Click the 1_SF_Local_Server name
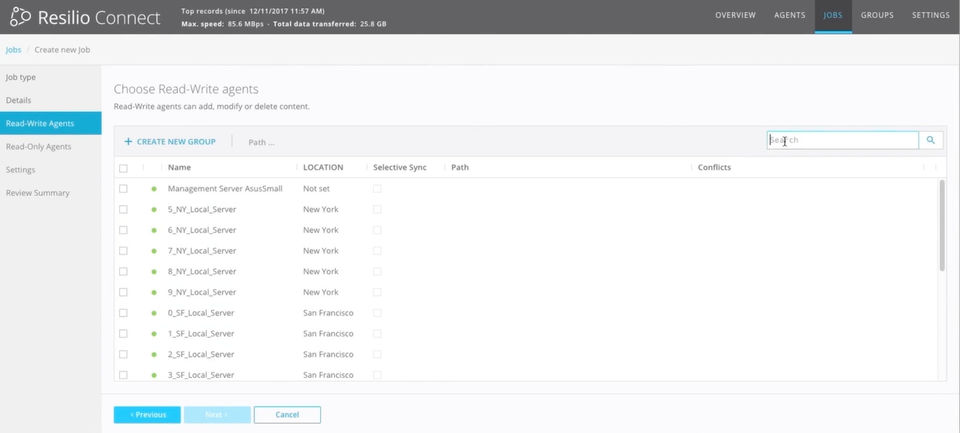This screenshot has width=960, height=433. [x=201, y=334]
